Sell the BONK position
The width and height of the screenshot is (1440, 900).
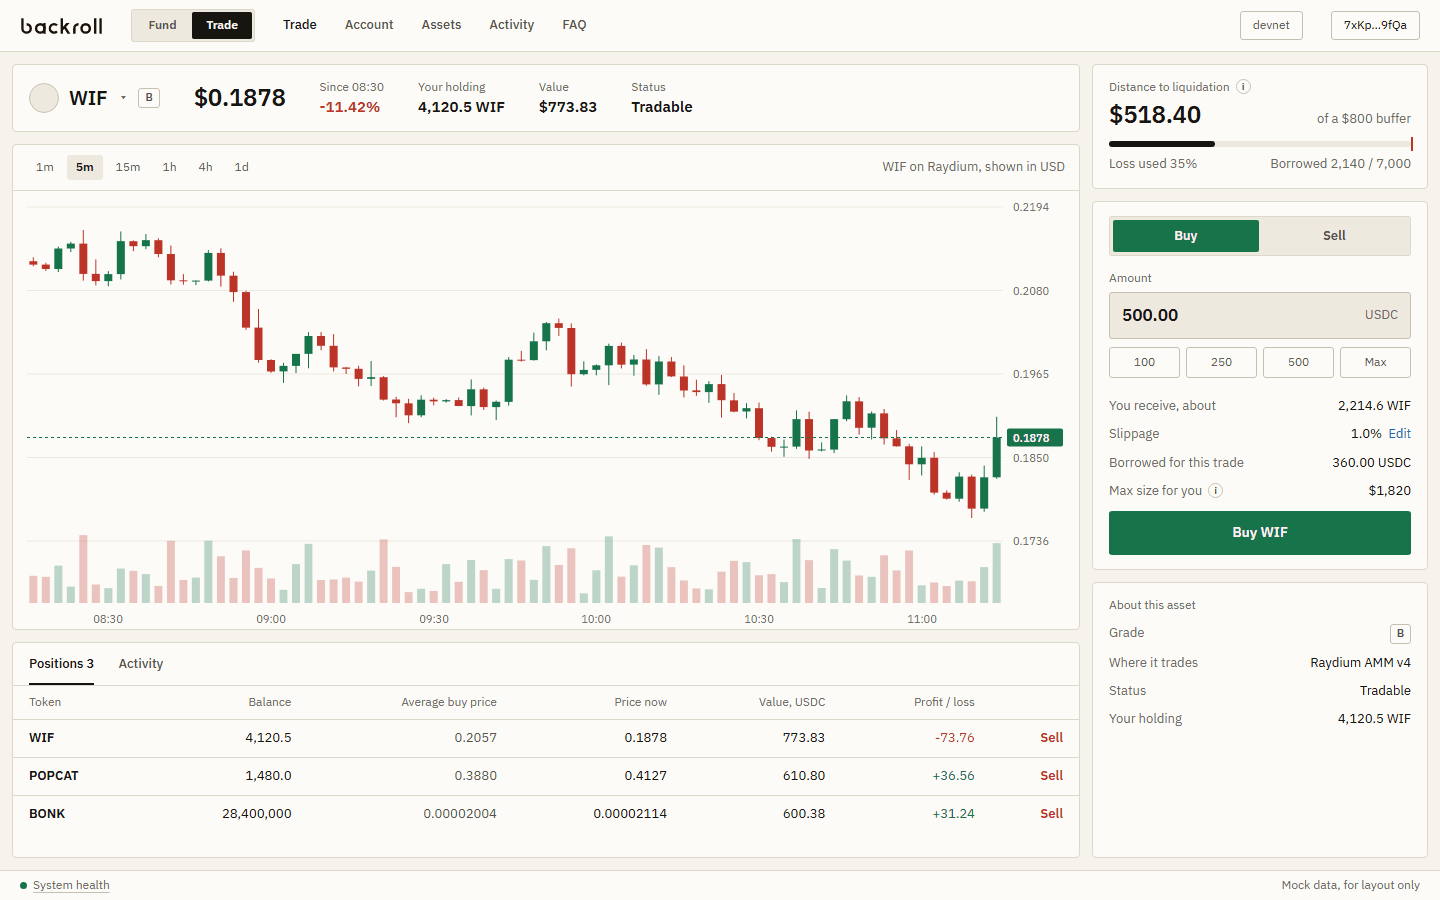[1051, 814]
